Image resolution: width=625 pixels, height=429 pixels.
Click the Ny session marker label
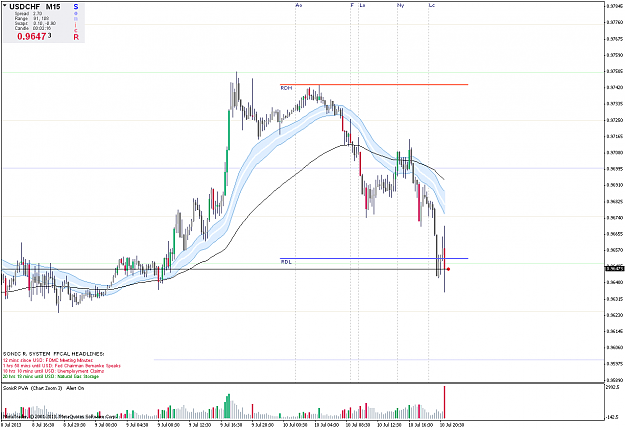pos(401,5)
